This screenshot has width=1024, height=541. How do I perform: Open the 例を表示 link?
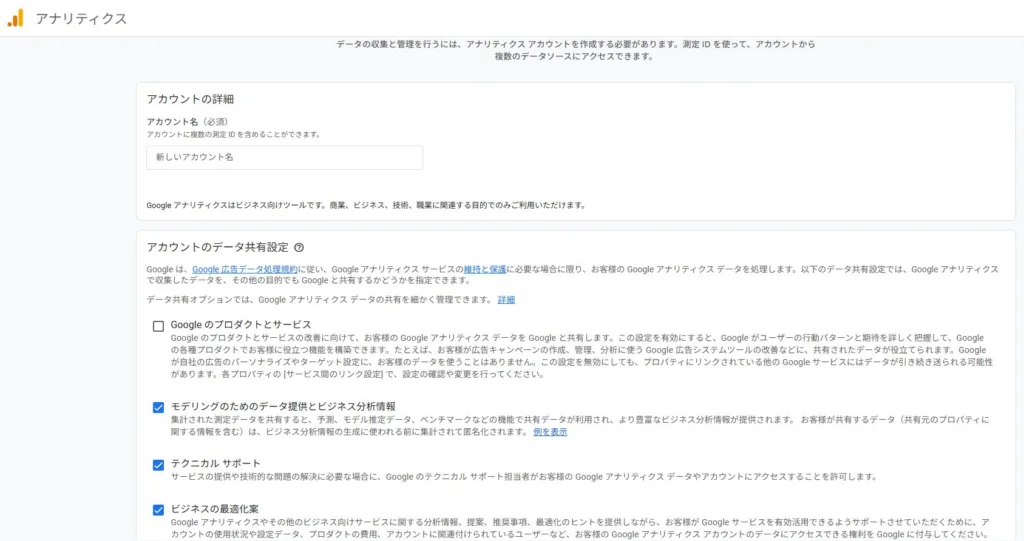[x=550, y=431]
